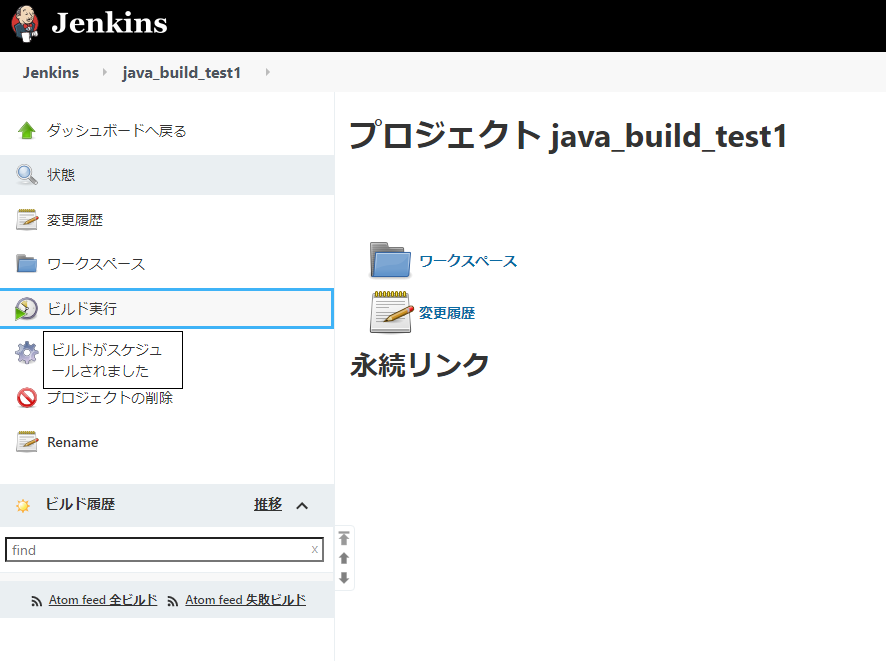Screen dimensions: 886x661
Task: Expand the breadcrumb arrow after java_build_test1
Action: pos(267,71)
